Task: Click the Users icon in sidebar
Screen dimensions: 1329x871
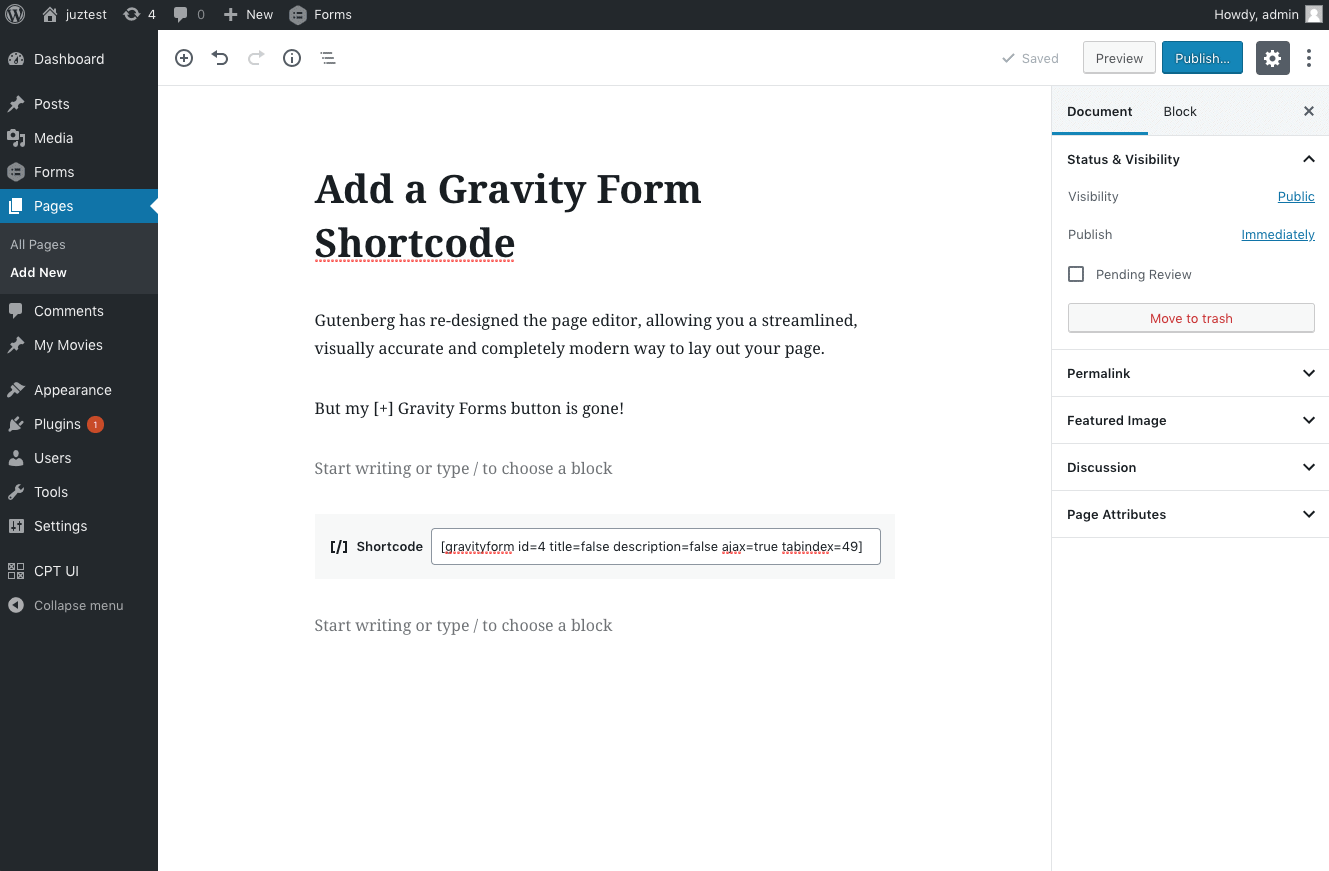Action: (16, 458)
